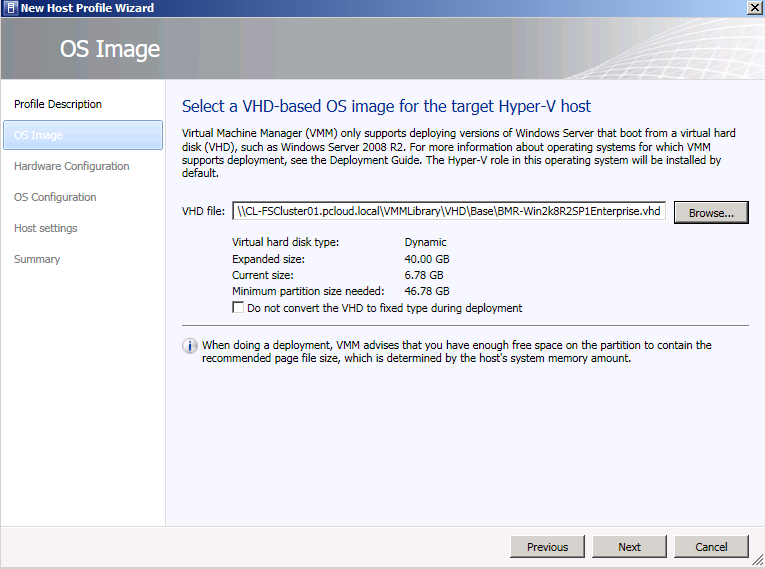Click the information icon beside deployment advice

(x=190, y=346)
